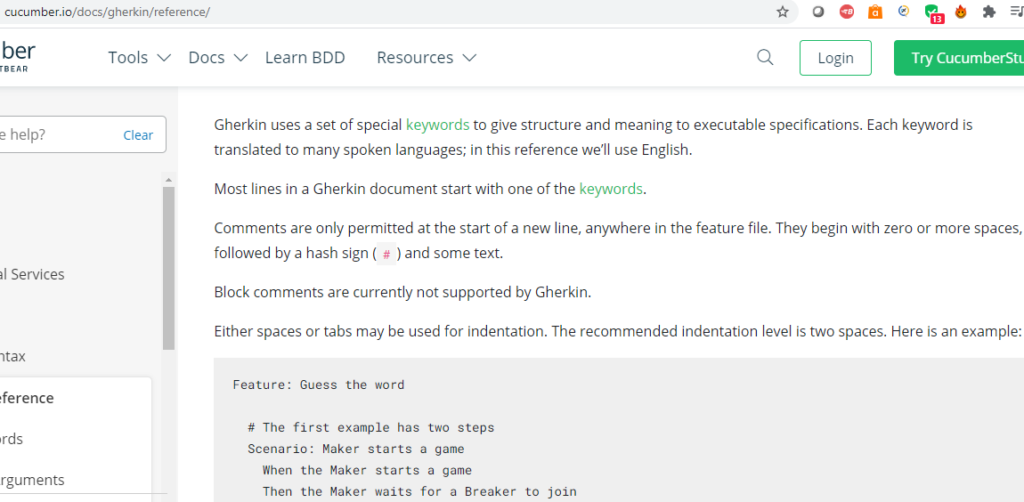Go to Learn BDD page
Viewport: 1024px width, 502px height.
pyautogui.click(x=305, y=57)
